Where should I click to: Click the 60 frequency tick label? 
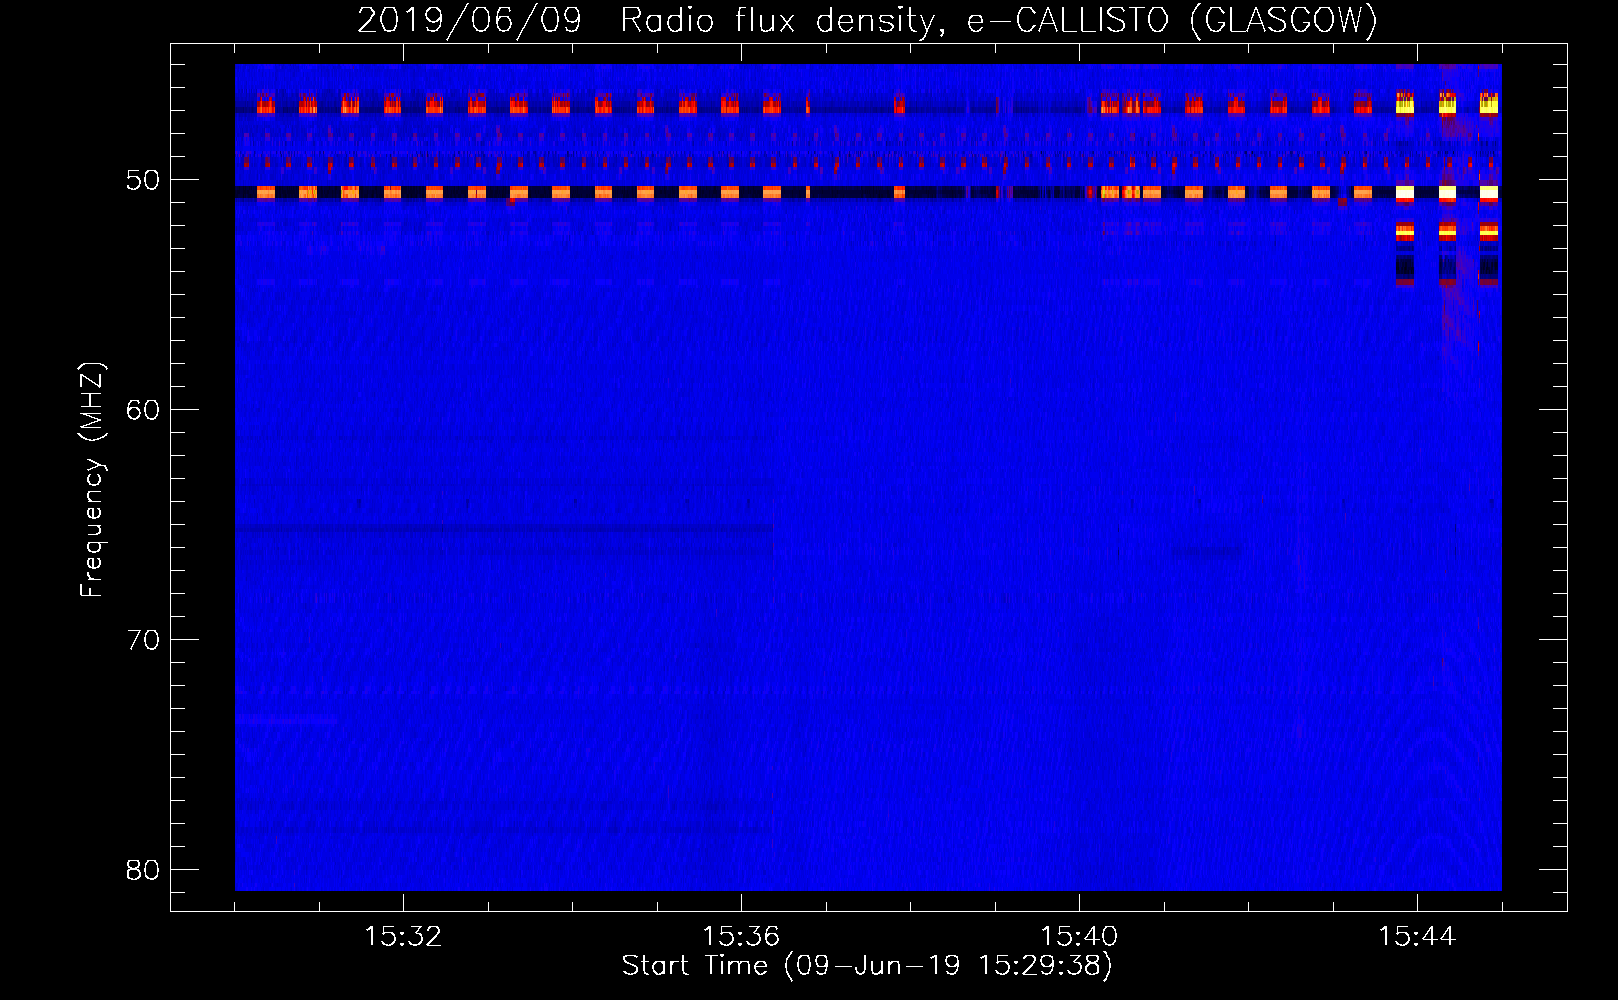coord(143,410)
